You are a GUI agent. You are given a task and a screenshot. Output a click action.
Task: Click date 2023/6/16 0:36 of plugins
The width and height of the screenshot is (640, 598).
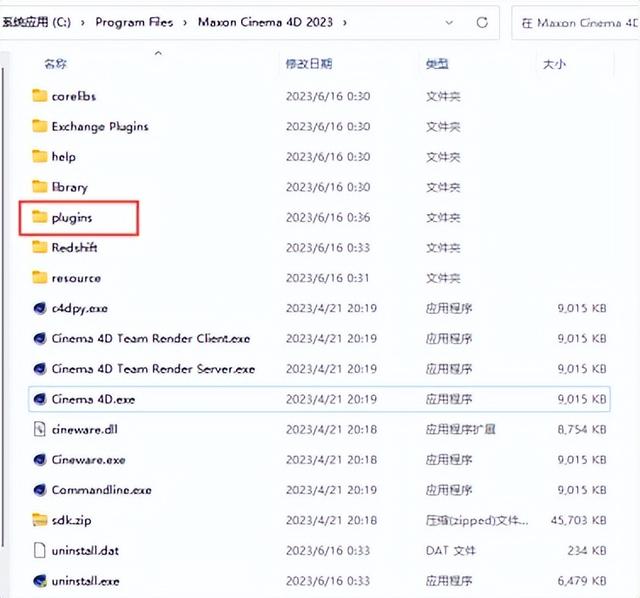(328, 217)
